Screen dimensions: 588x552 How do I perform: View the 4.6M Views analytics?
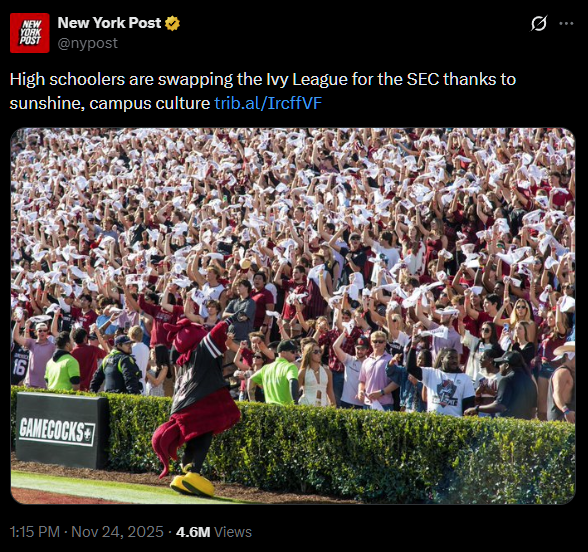214,532
